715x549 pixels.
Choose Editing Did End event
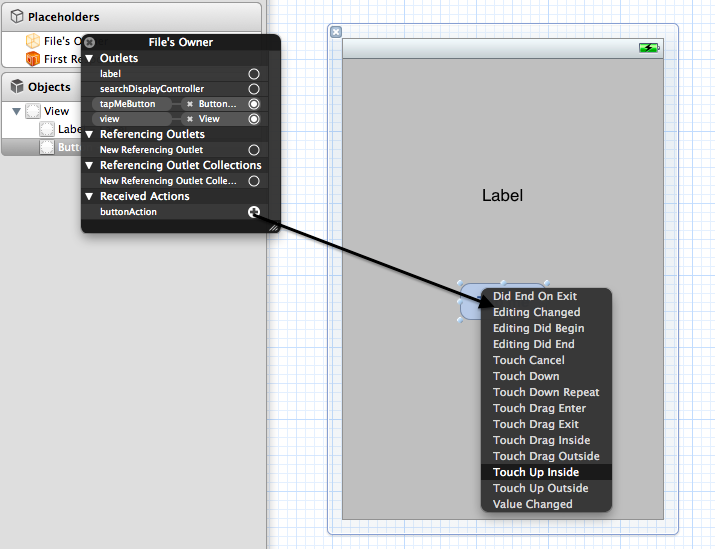coord(546,344)
